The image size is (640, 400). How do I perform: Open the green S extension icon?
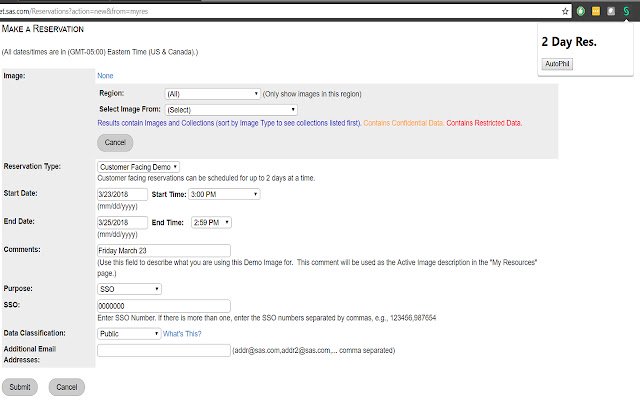click(626, 11)
